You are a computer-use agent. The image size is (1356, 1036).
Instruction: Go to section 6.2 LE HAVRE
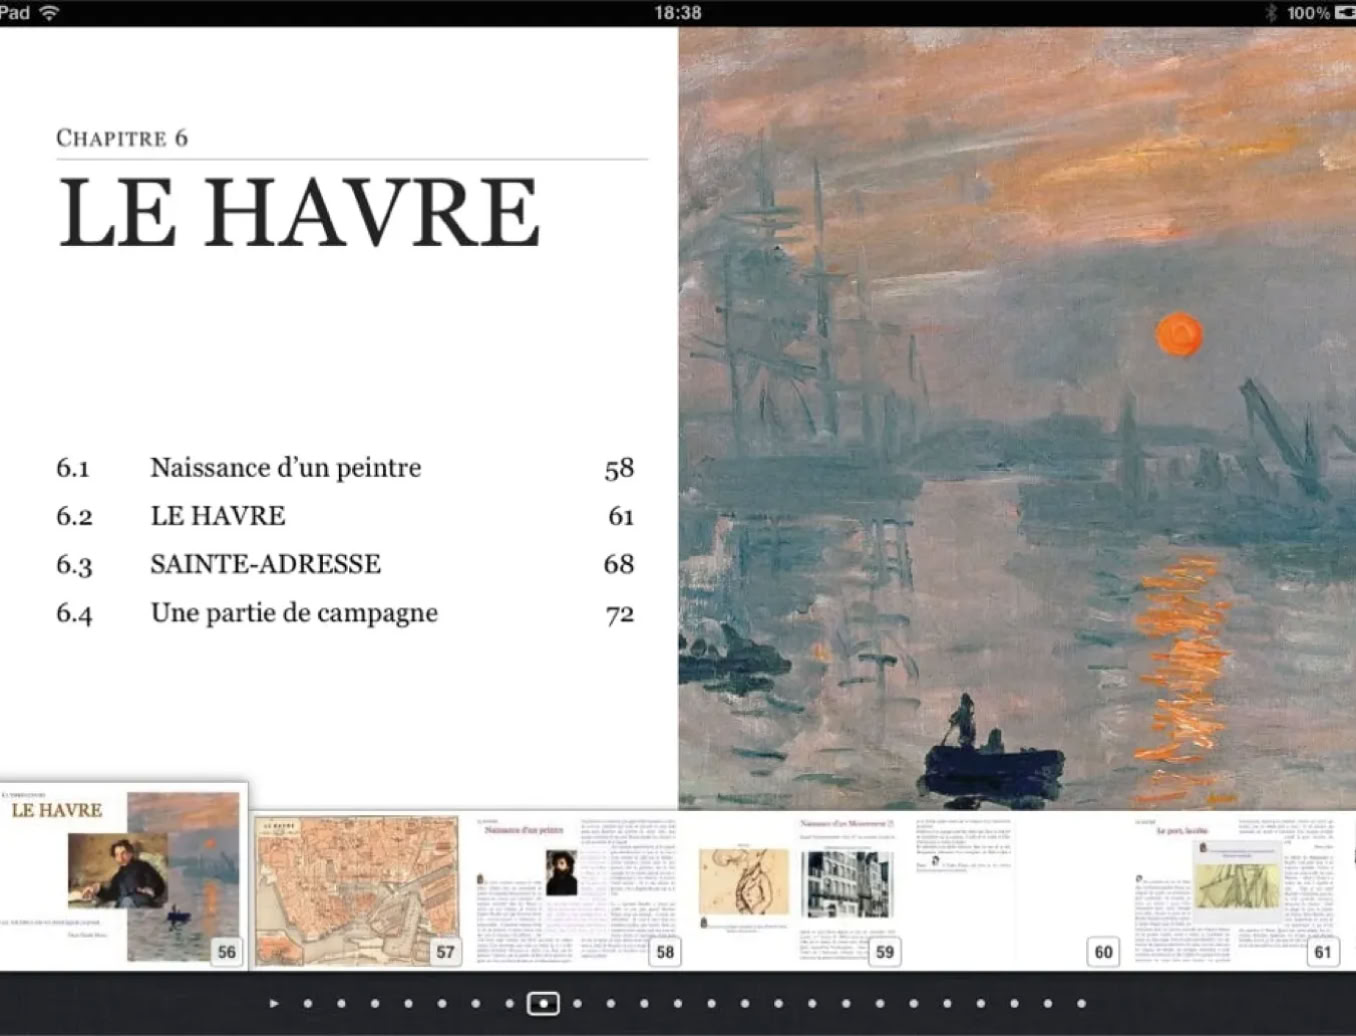[x=218, y=516]
